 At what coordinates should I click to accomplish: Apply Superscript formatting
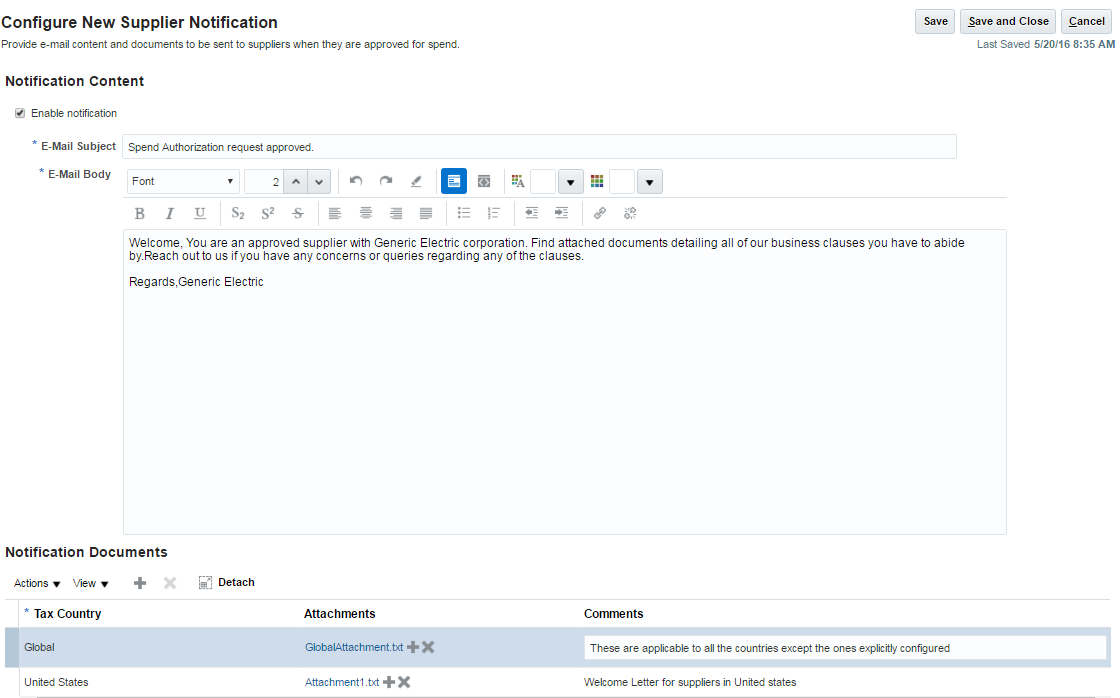click(x=268, y=213)
